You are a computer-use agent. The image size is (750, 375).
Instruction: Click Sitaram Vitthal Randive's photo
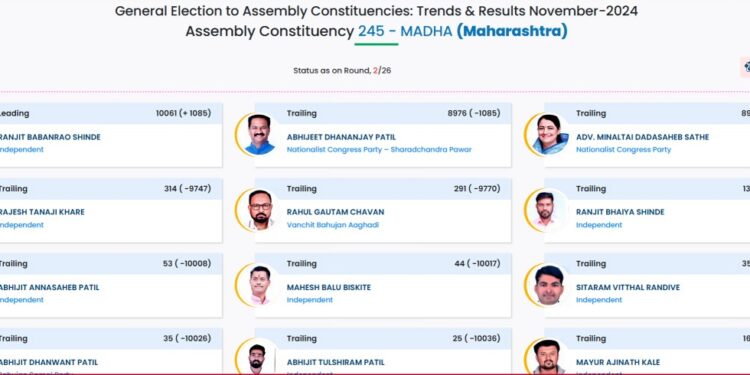pos(549,285)
